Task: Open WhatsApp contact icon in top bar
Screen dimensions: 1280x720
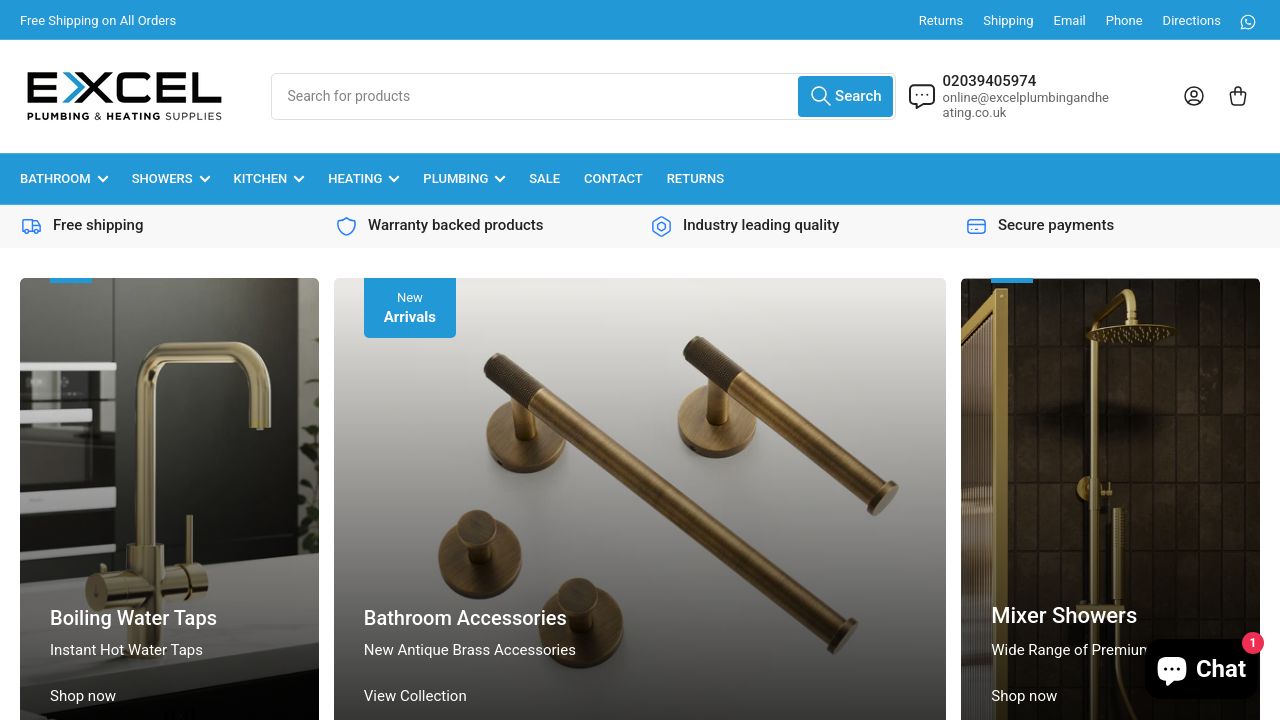Action: click(x=1248, y=21)
